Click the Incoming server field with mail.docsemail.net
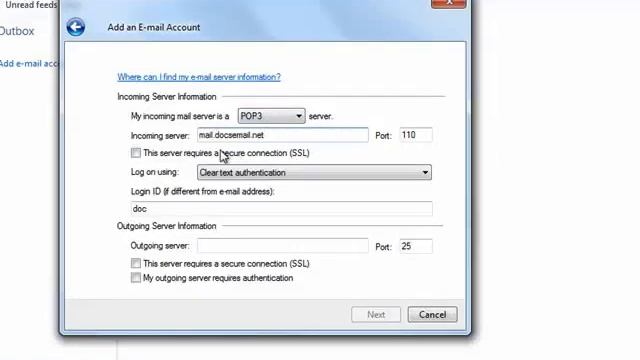This screenshot has width=640, height=360. (x=282, y=135)
